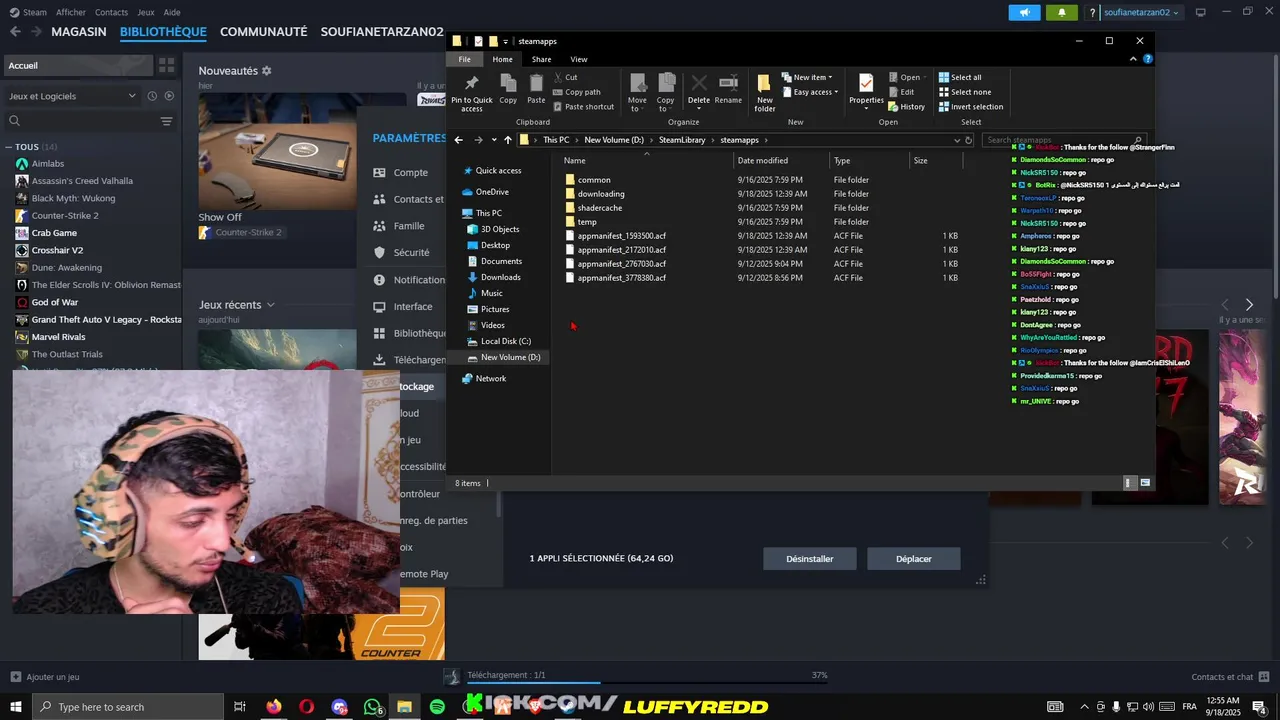The image size is (1280, 720).
Task: Click Select none in ribbon
Action: pyautogui.click(x=964, y=92)
